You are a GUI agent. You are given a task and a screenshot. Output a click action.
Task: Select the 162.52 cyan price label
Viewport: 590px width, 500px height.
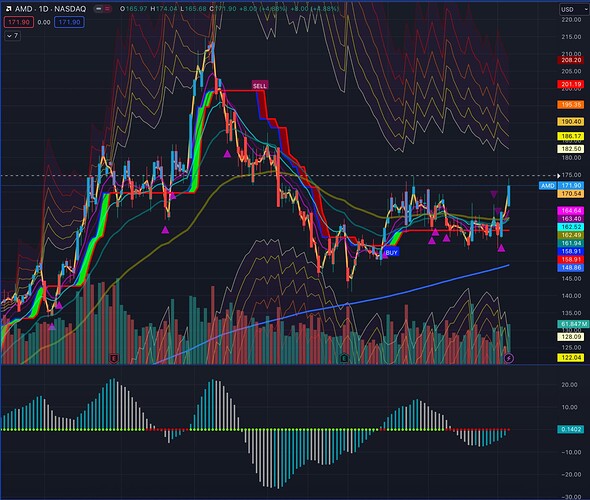[571, 227]
